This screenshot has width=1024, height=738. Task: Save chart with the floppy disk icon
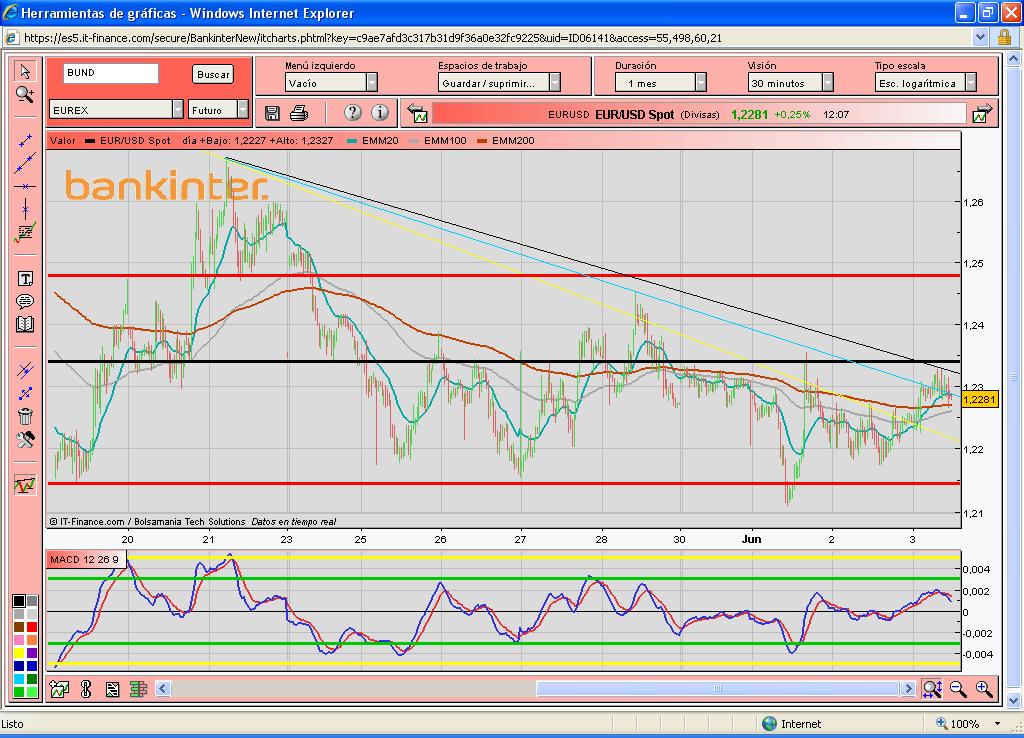272,113
